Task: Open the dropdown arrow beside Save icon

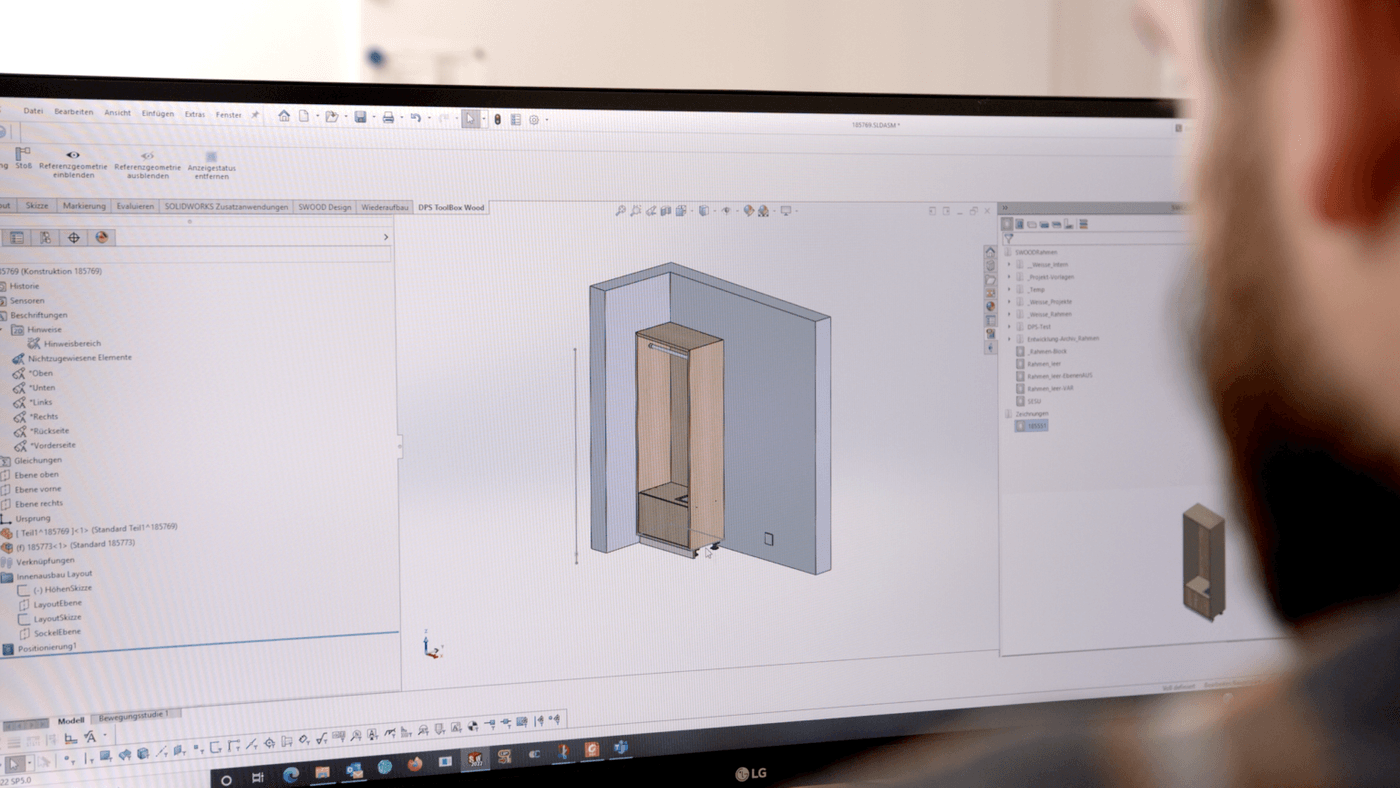Action: tap(374, 118)
